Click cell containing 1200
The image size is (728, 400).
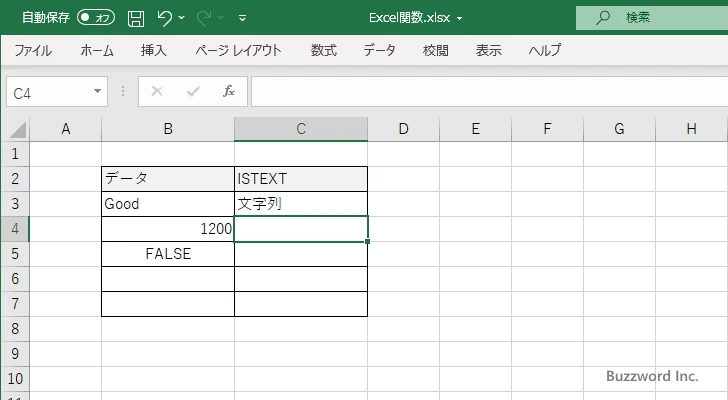click(x=168, y=229)
